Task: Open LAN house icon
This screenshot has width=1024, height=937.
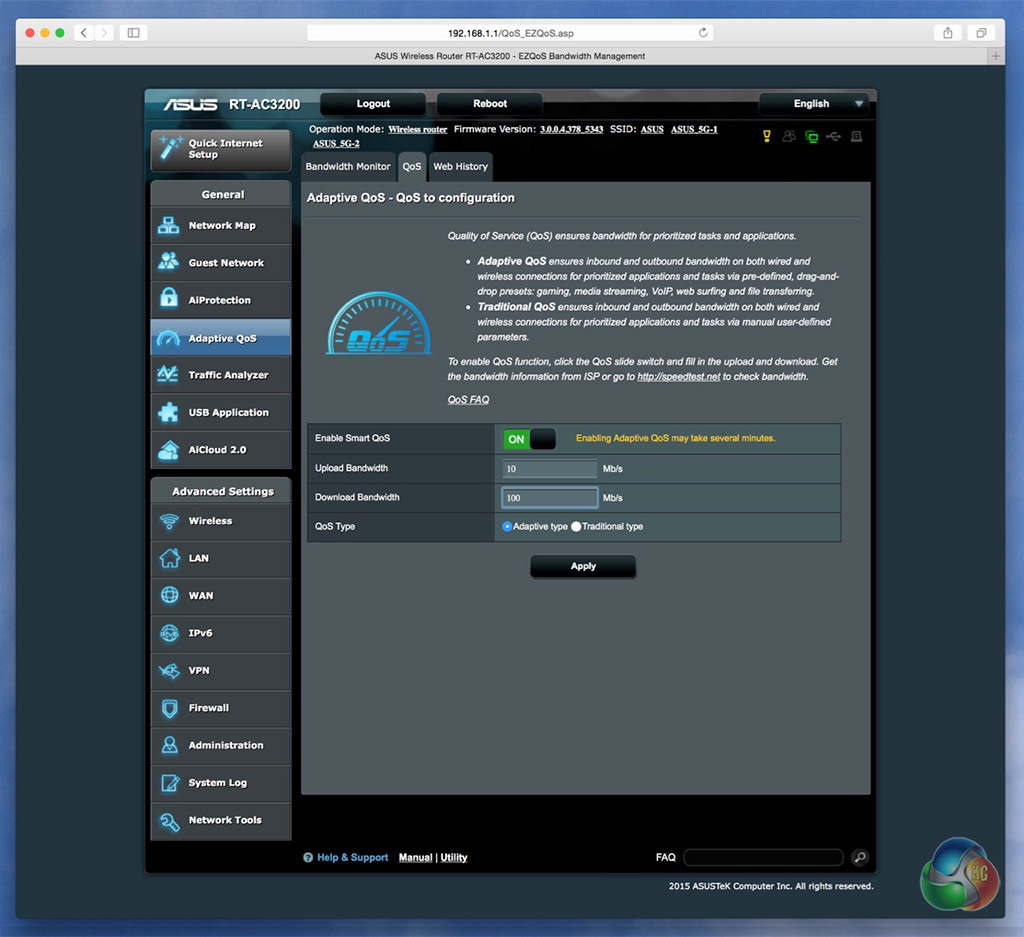Action: pos(169,558)
